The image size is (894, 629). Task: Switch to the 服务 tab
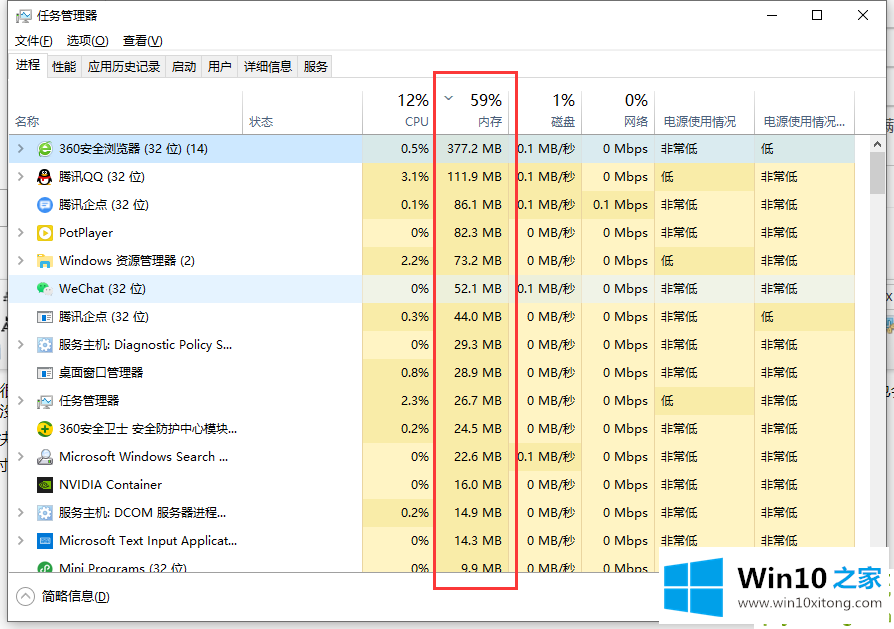point(315,67)
